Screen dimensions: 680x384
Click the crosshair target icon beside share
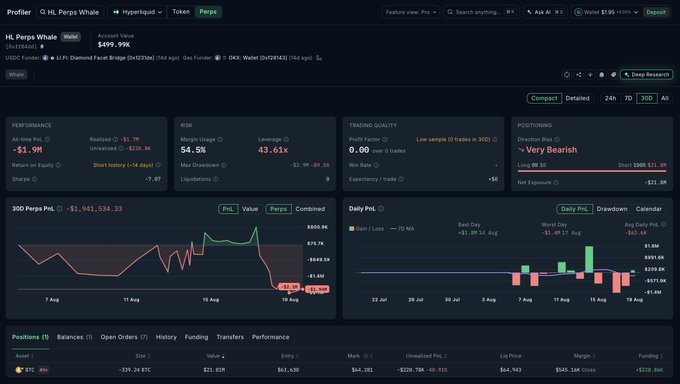(567, 75)
